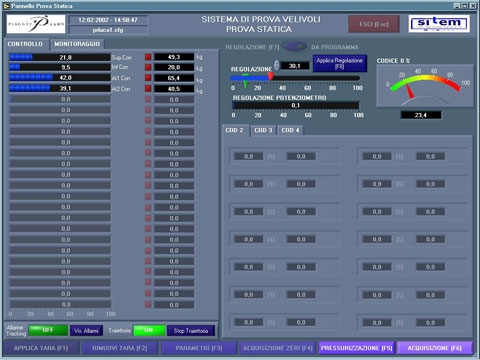This screenshot has width=480, height=360.
Task: Click the Pressurizzazione F5 button
Action: 356,348
